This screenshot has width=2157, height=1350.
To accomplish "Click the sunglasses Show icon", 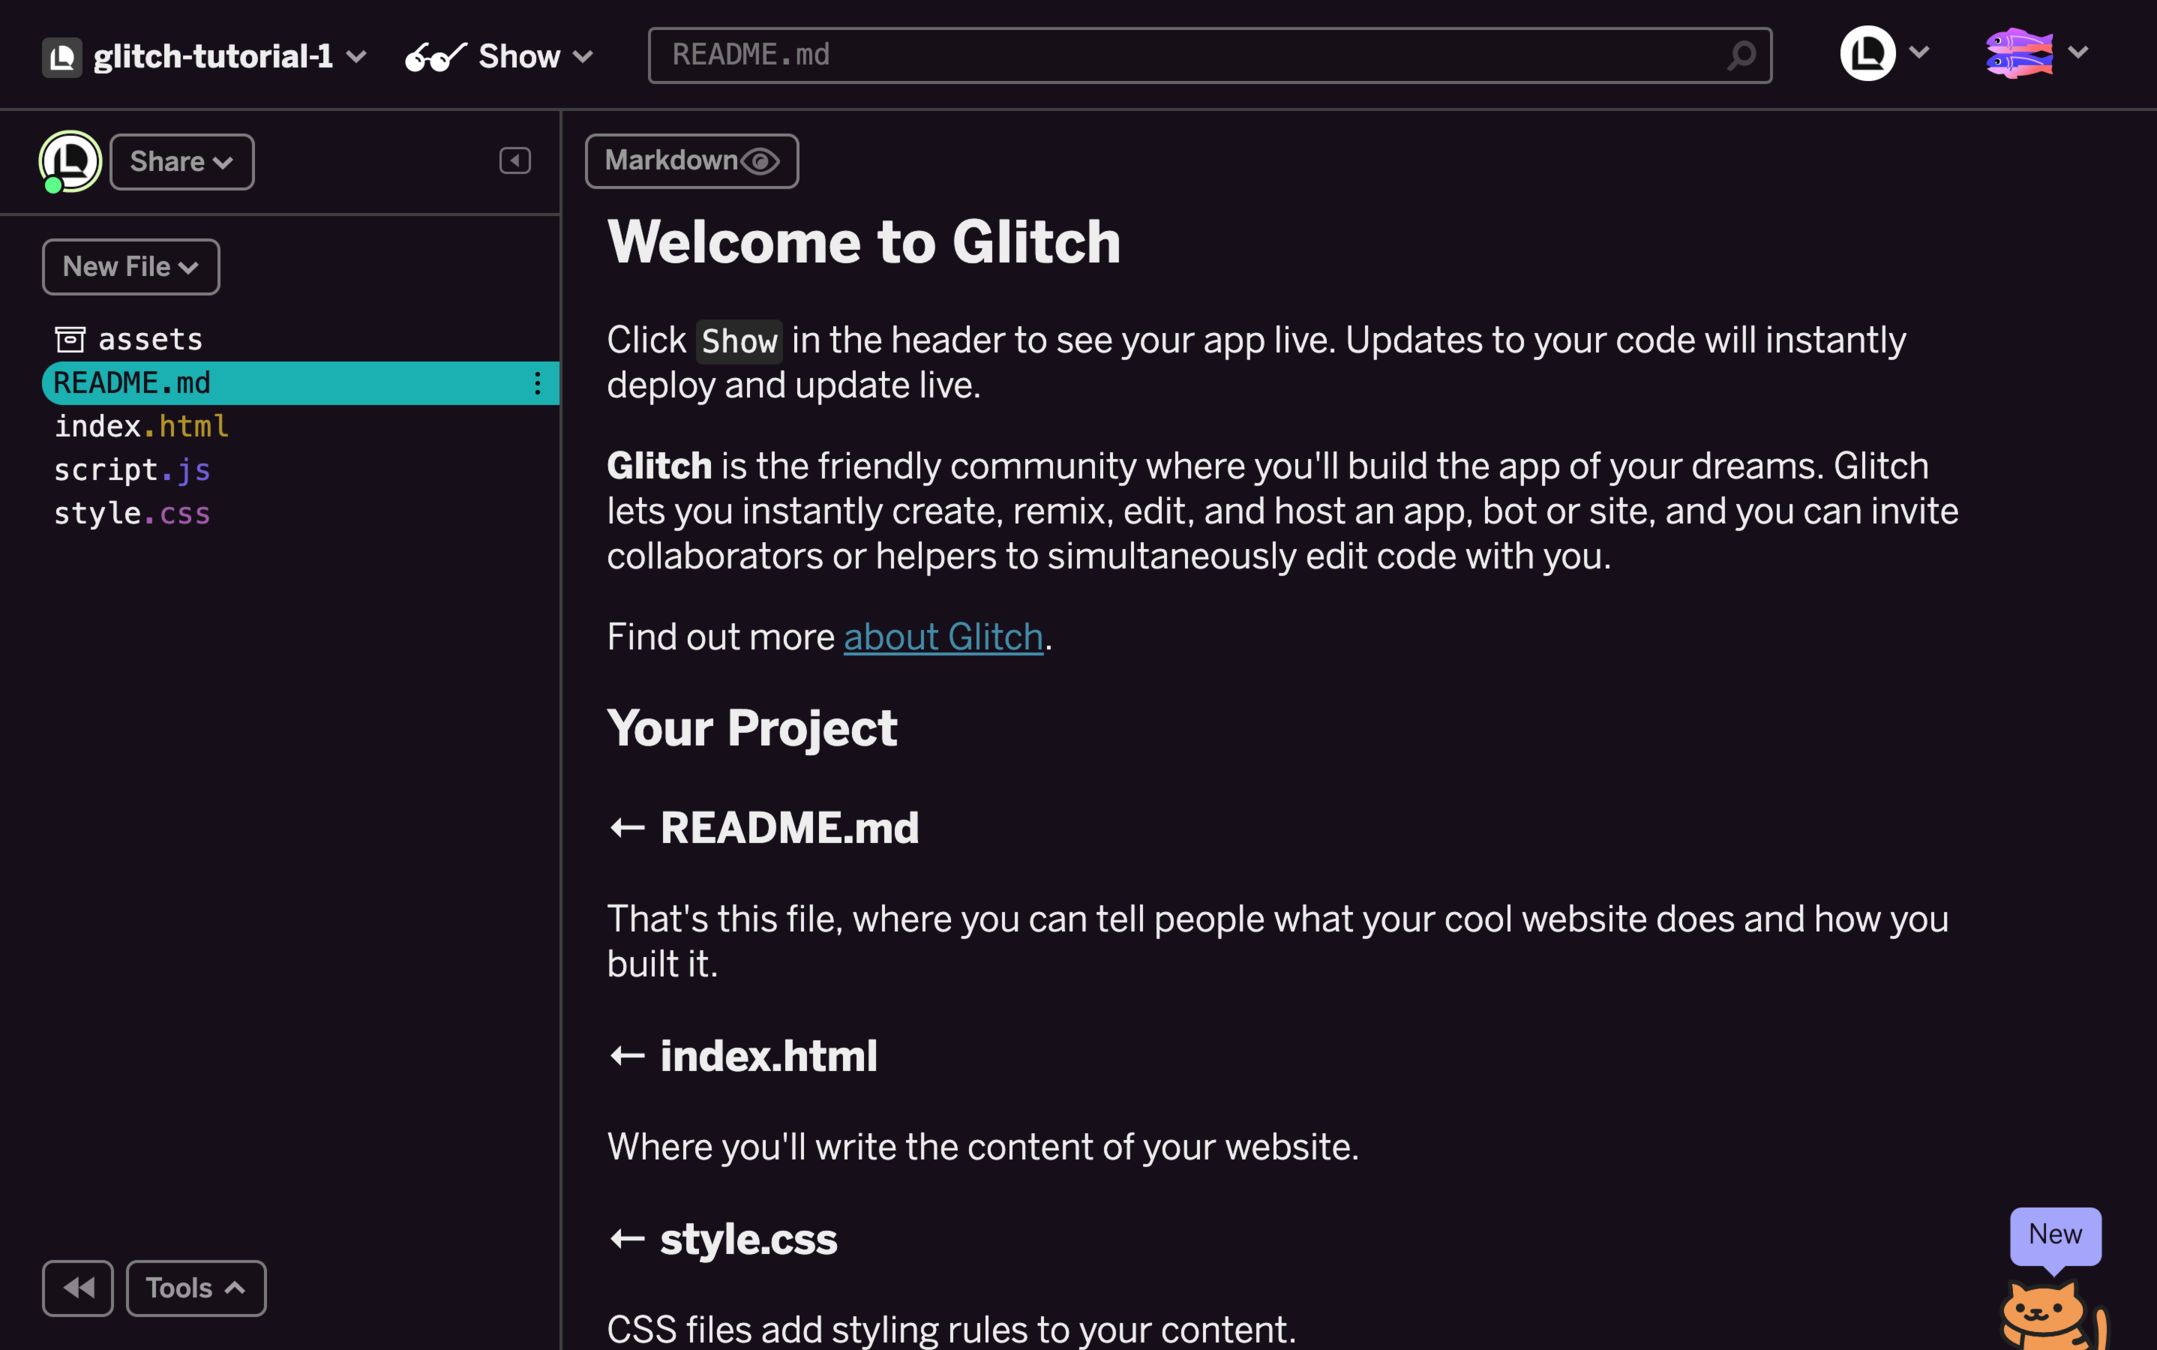I will pos(434,56).
